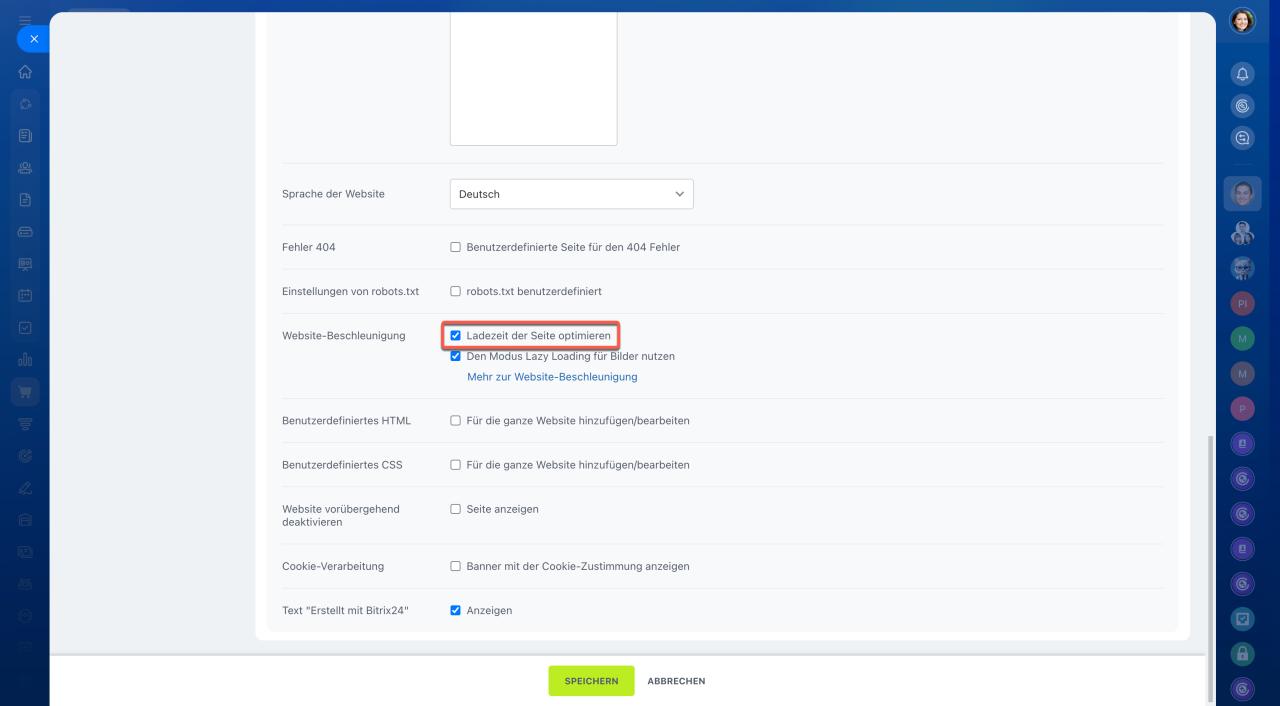Open the user profile avatar at top right
The image size is (1280, 706).
tap(1242, 21)
